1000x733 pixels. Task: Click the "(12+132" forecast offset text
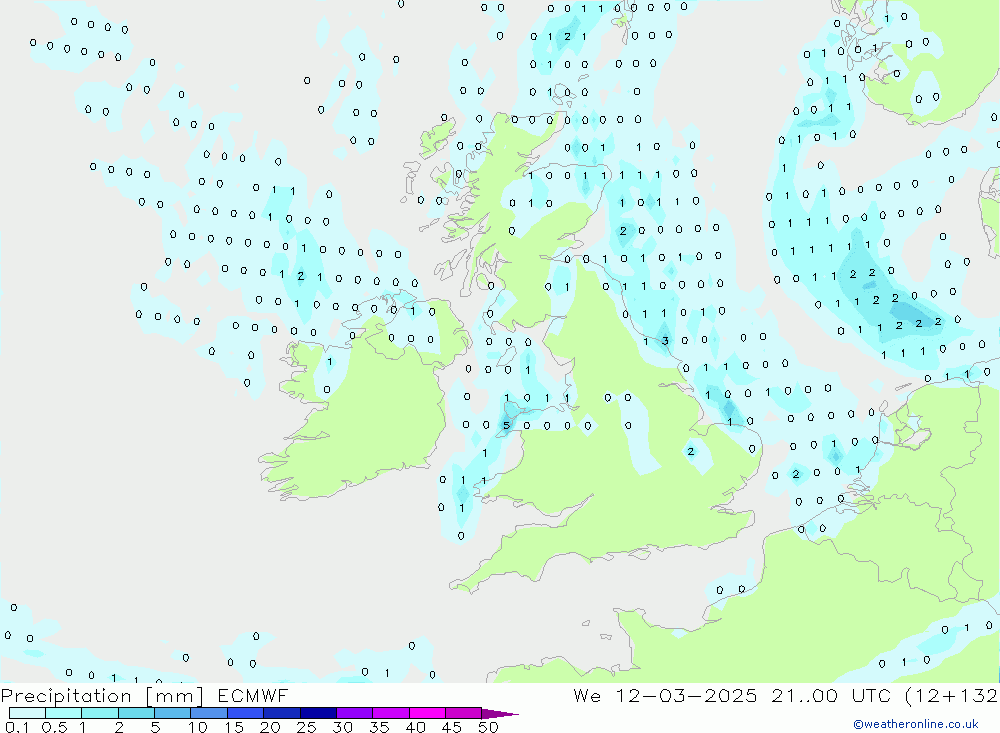point(952,696)
